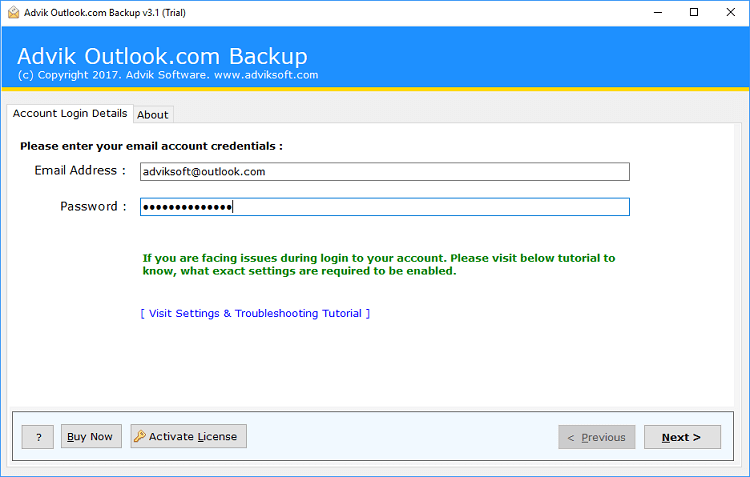750x477 pixels.
Task: Minimize the Advik Outlook.com Backup window
Action: pos(658,12)
